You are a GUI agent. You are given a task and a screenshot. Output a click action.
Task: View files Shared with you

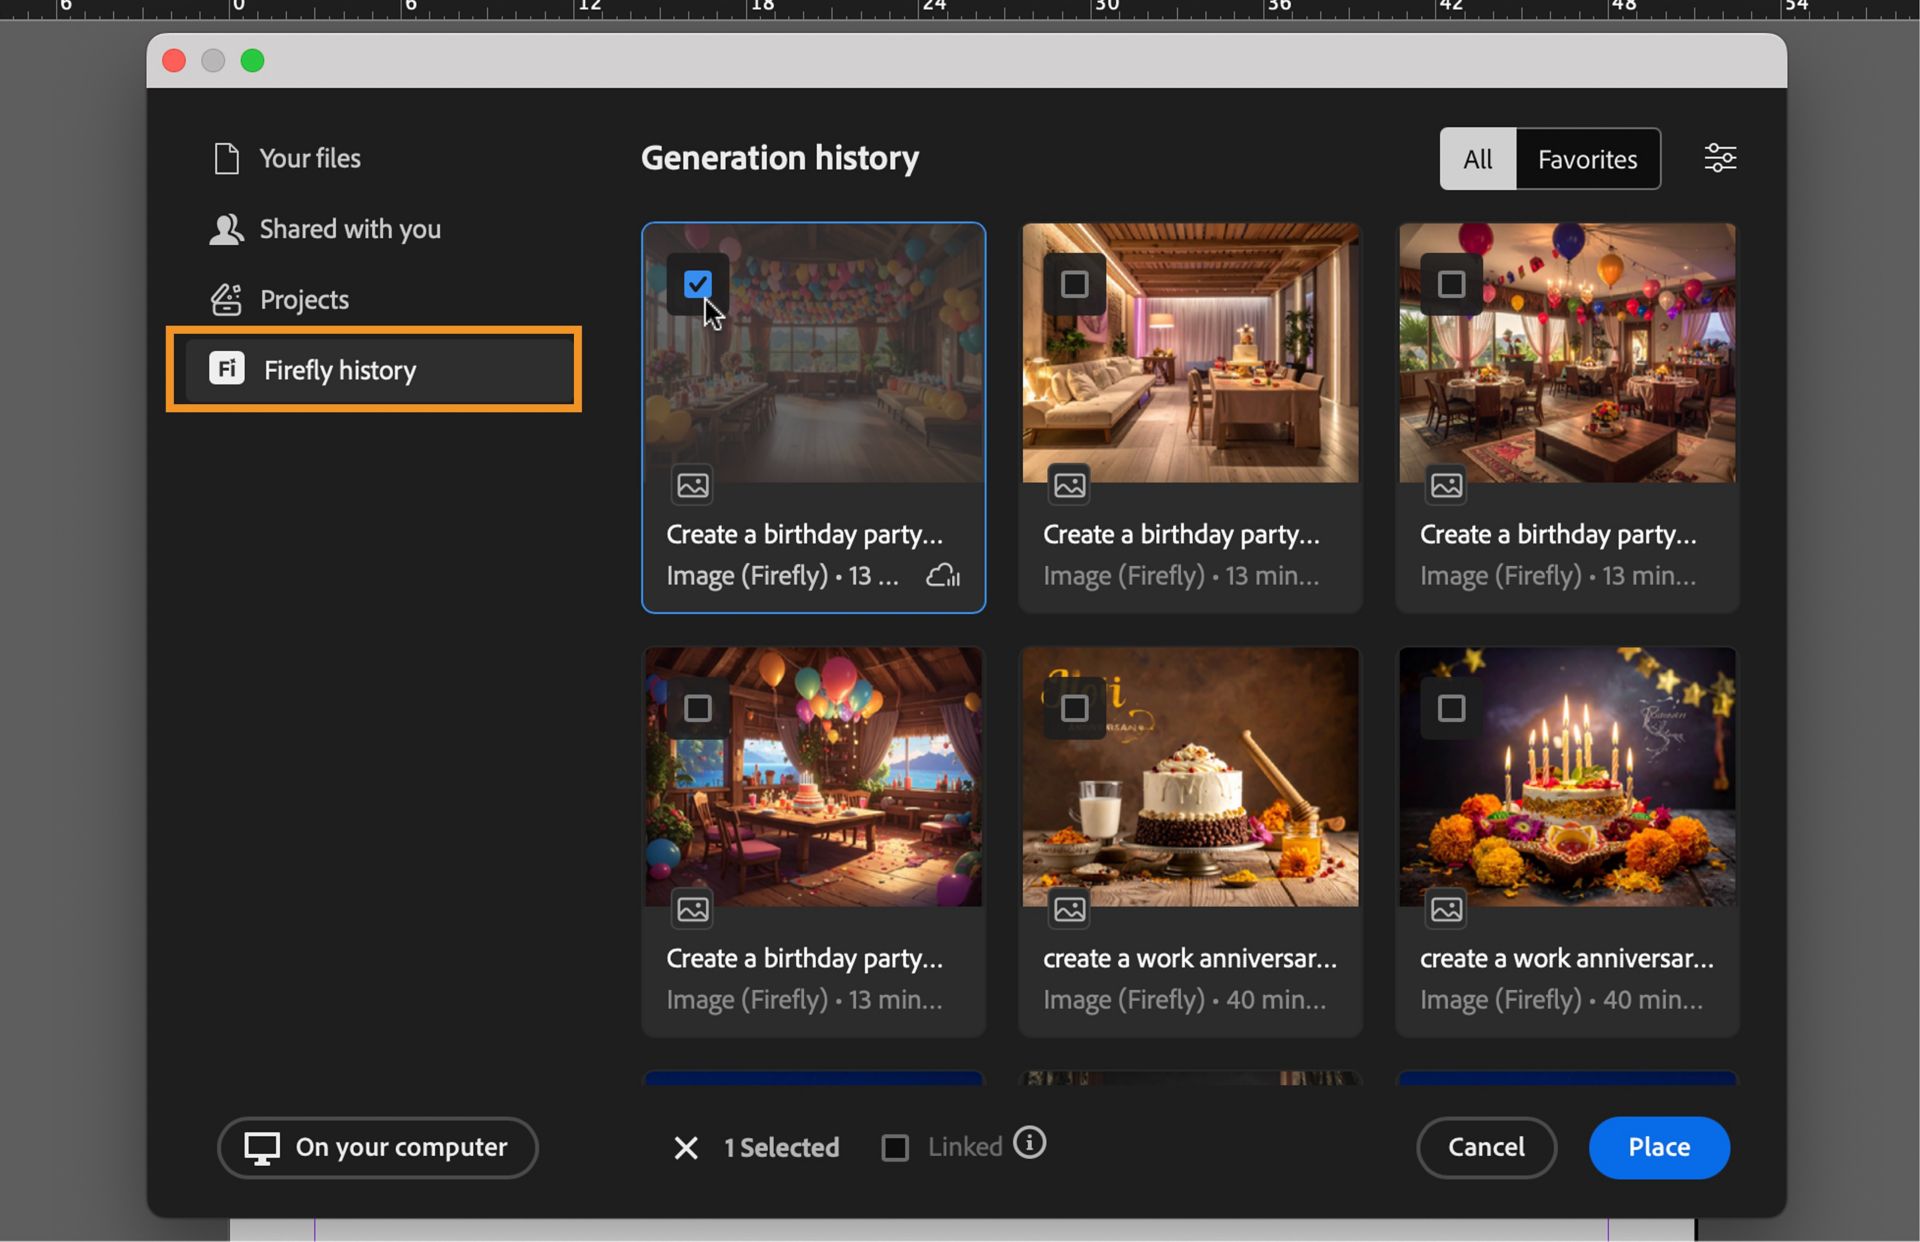point(349,229)
